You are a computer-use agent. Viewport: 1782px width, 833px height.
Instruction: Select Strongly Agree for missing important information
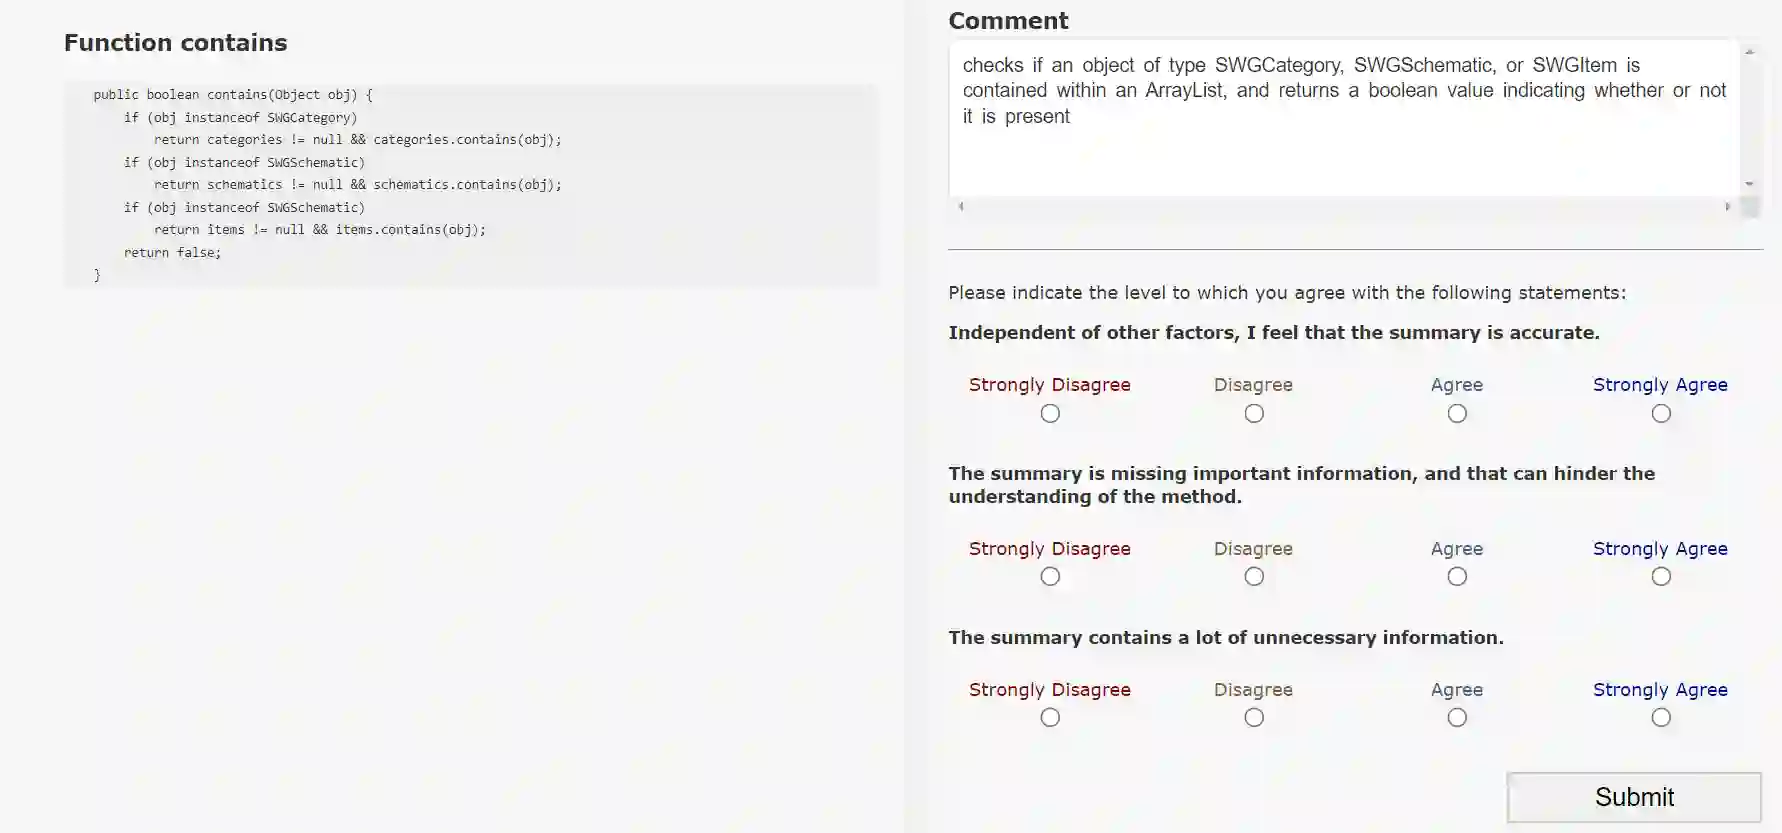click(1661, 577)
